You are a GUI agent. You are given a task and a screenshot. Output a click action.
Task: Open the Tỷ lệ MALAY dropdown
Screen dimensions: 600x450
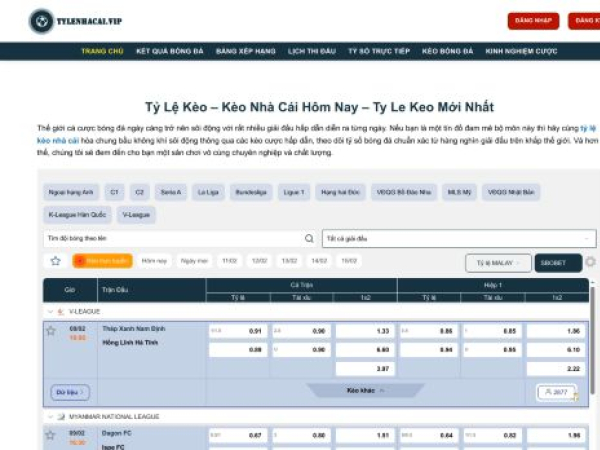coord(498,263)
